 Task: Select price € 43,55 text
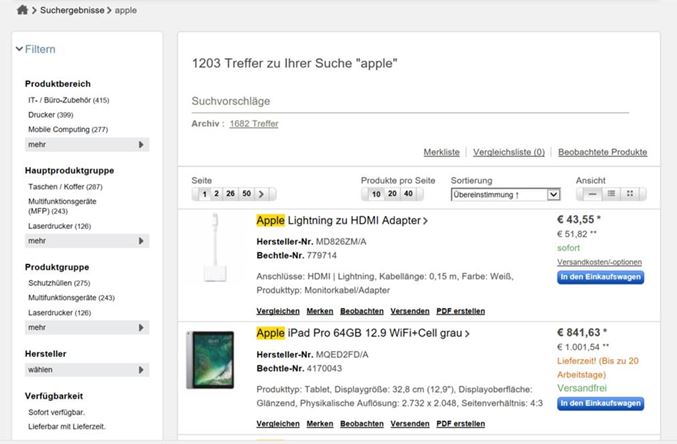tap(579, 220)
